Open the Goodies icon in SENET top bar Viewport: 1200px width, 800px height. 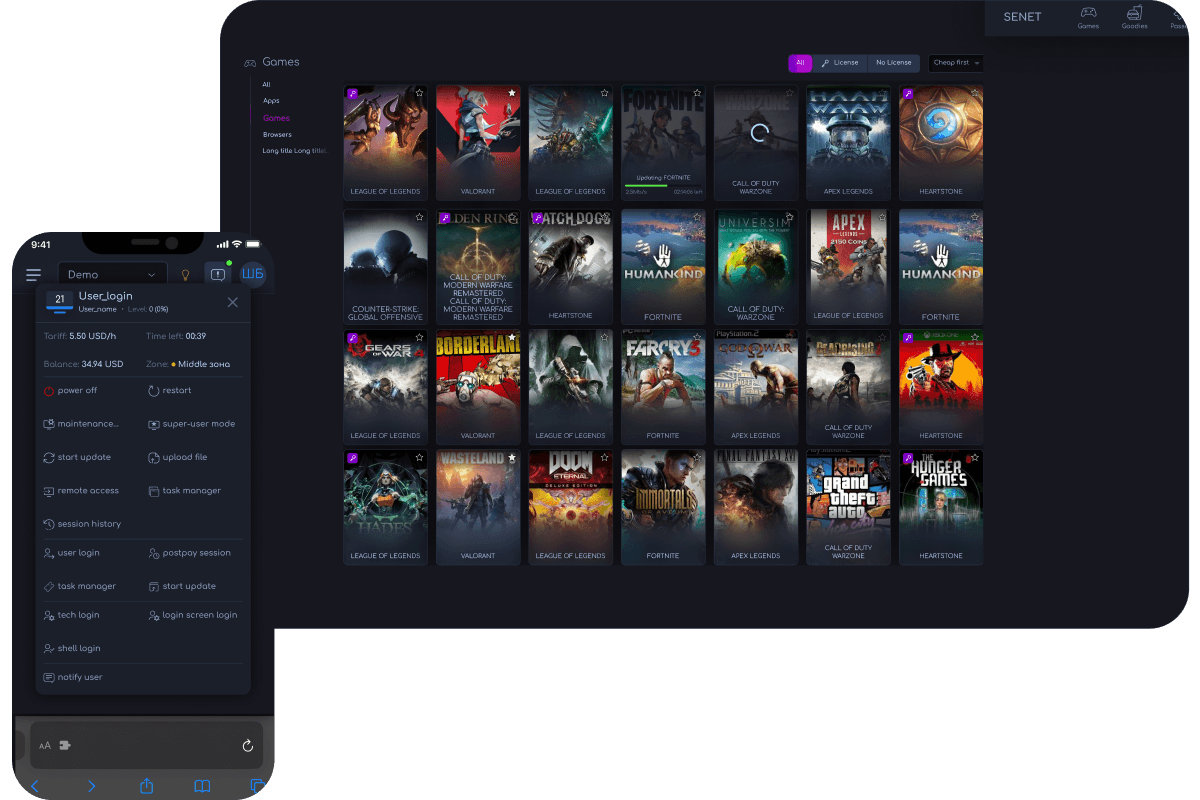click(x=1134, y=17)
